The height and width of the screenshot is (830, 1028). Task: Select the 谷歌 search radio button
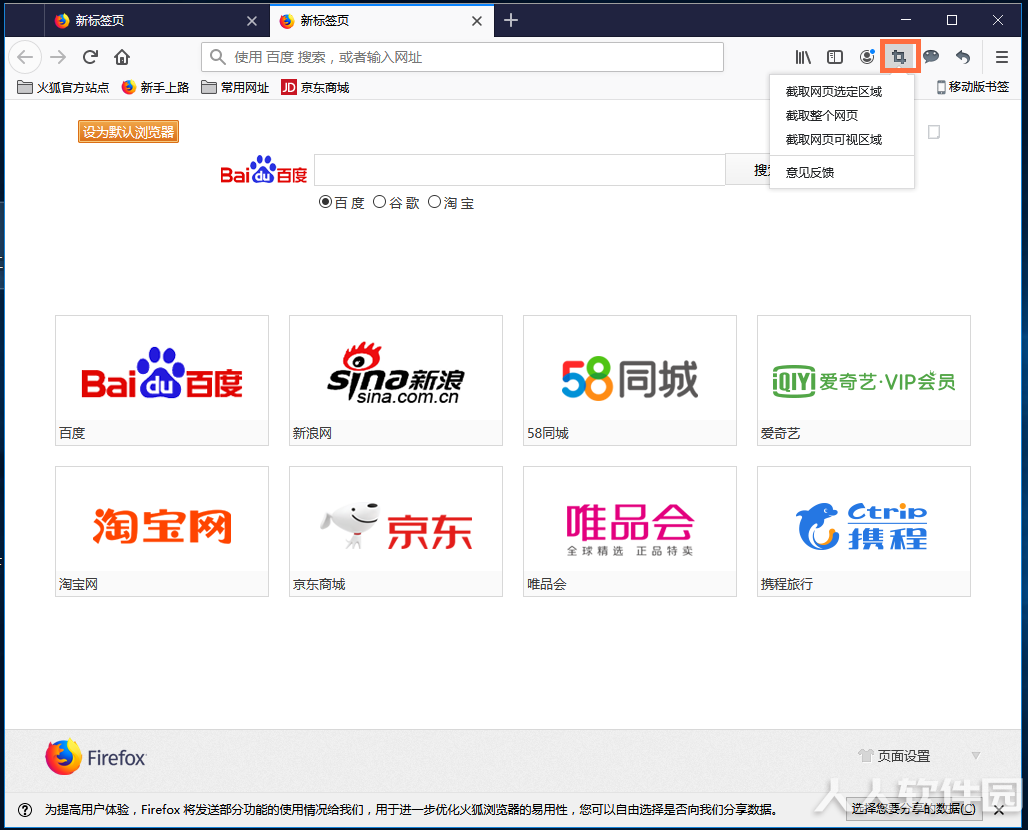click(x=380, y=202)
